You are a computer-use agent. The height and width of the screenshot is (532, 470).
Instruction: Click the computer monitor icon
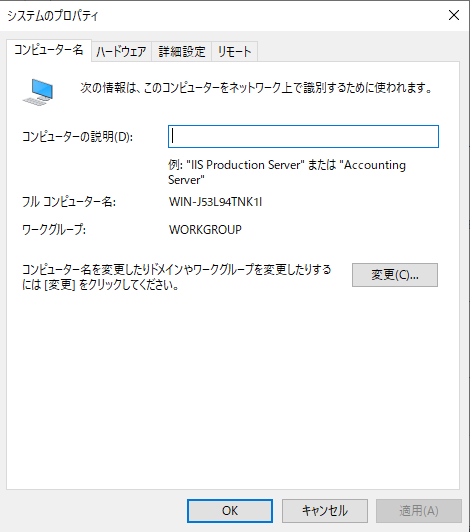pos(38,92)
